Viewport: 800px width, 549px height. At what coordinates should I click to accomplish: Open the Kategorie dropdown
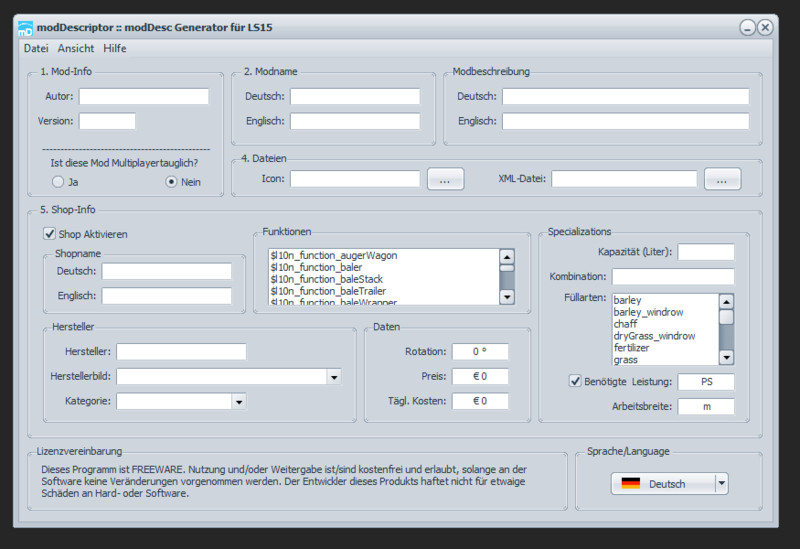pyautogui.click(x=238, y=402)
